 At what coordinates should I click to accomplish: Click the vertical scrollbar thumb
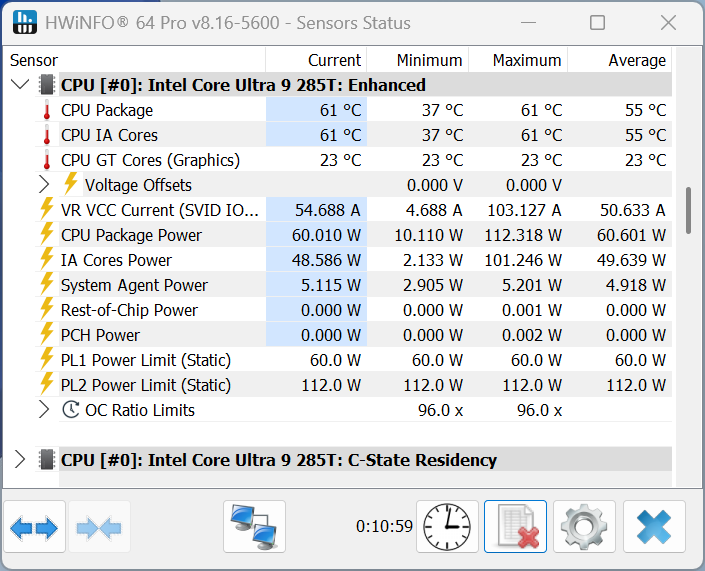pyautogui.click(x=688, y=210)
